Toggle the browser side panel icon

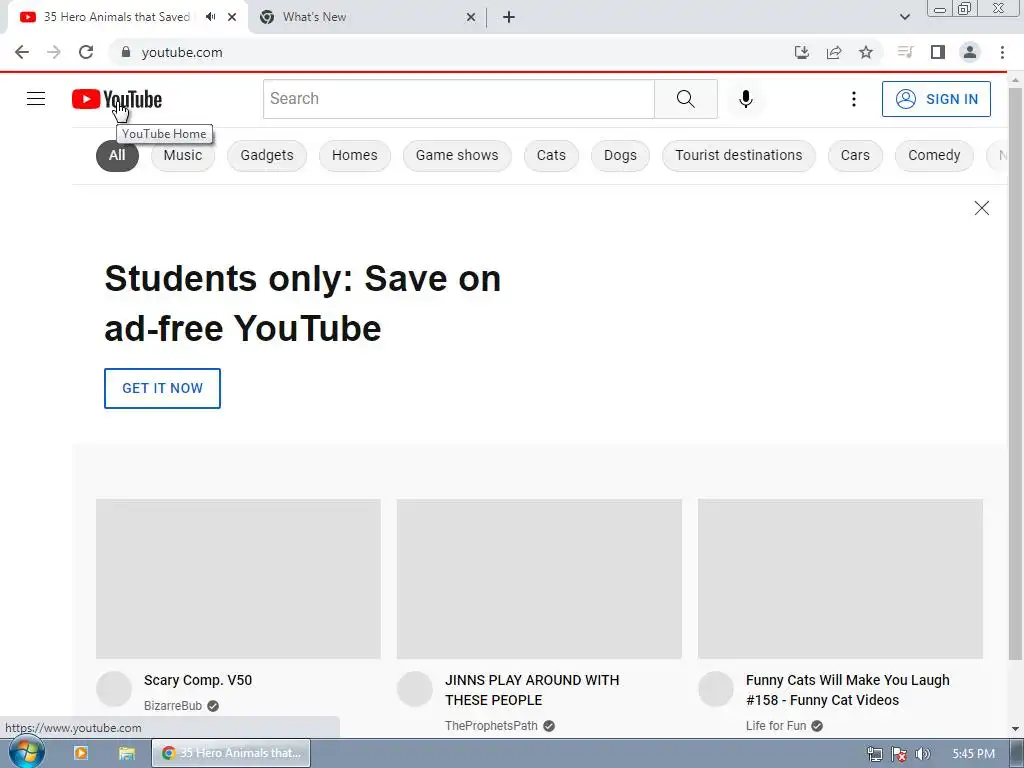point(938,52)
